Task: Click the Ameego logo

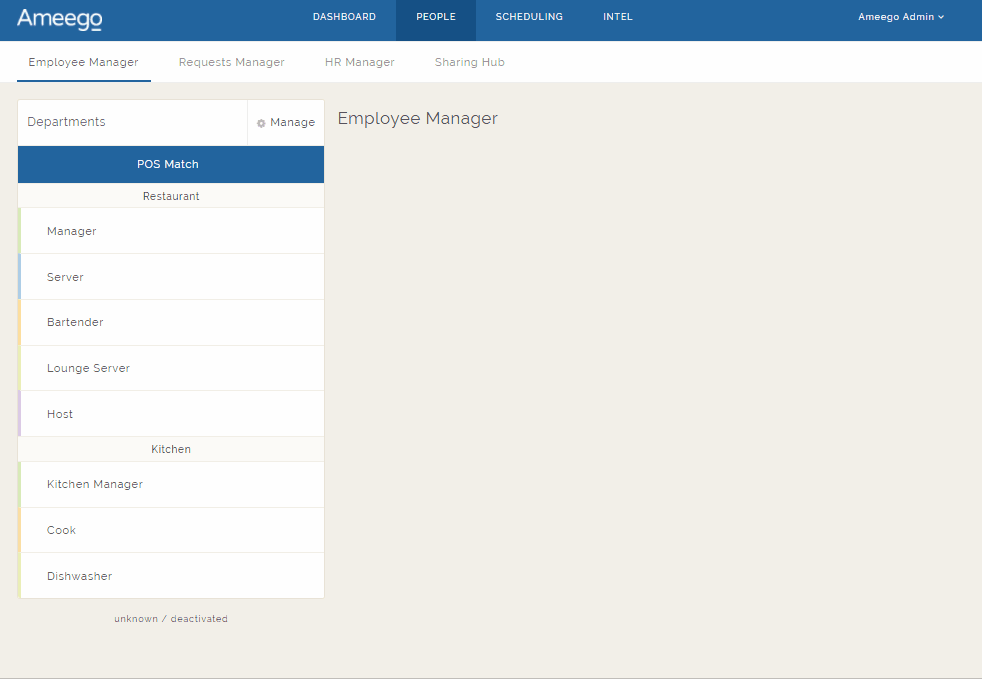Action: pos(59,20)
